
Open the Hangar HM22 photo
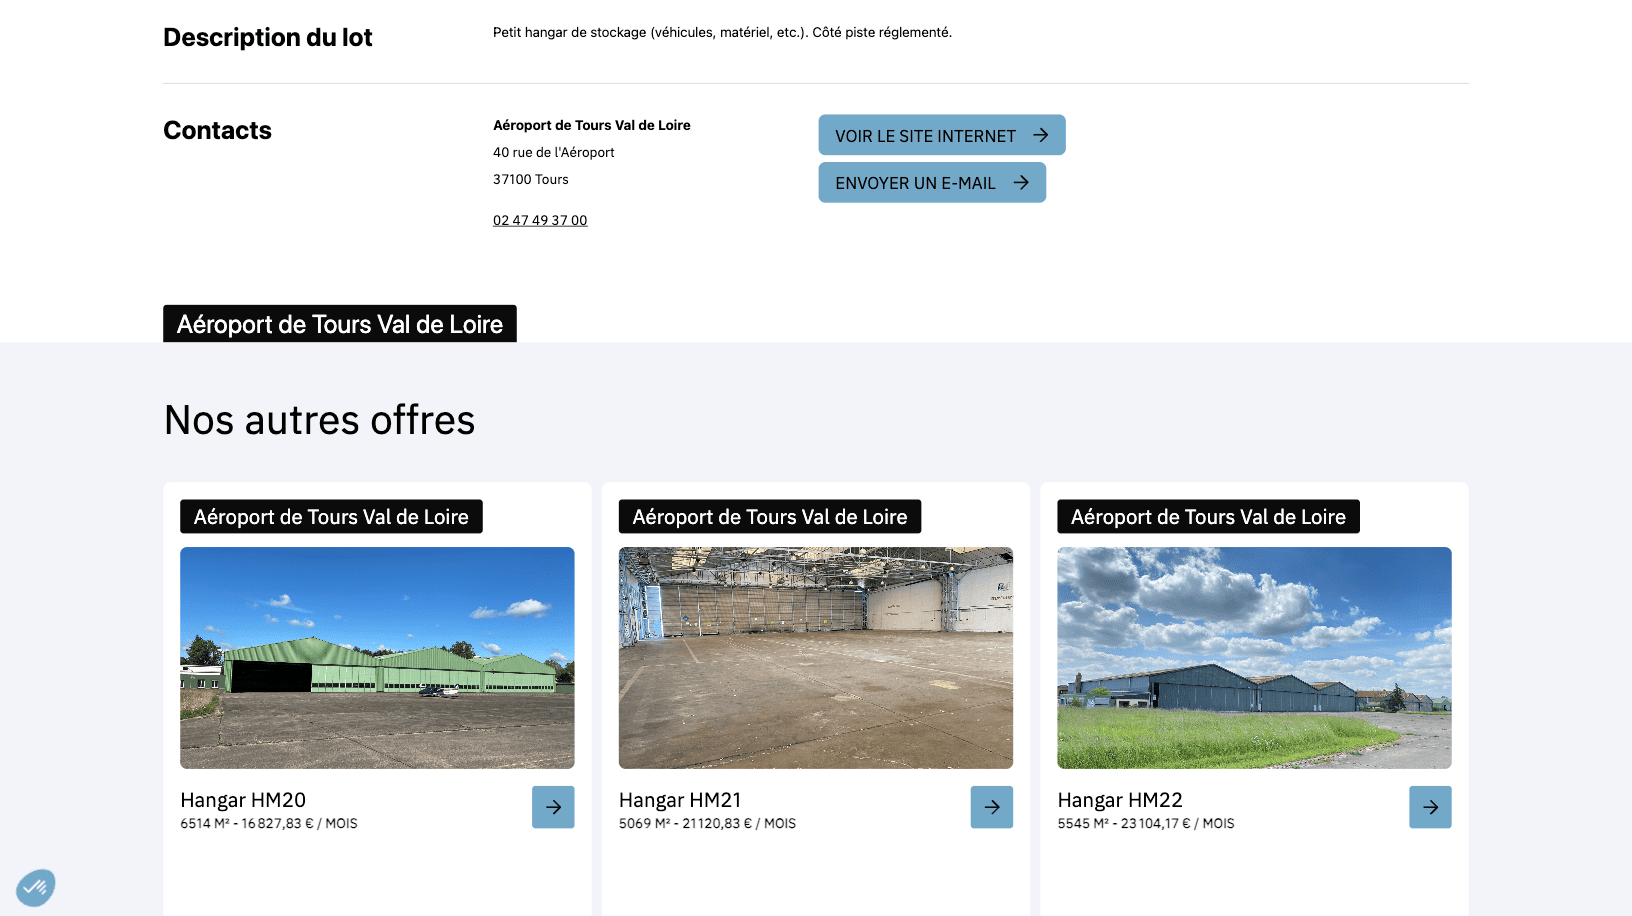(1254, 657)
